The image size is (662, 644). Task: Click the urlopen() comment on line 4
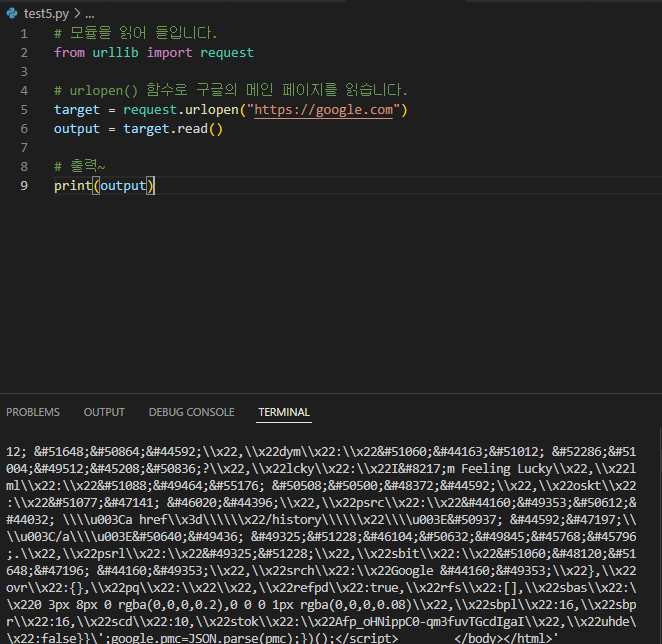tap(231, 90)
